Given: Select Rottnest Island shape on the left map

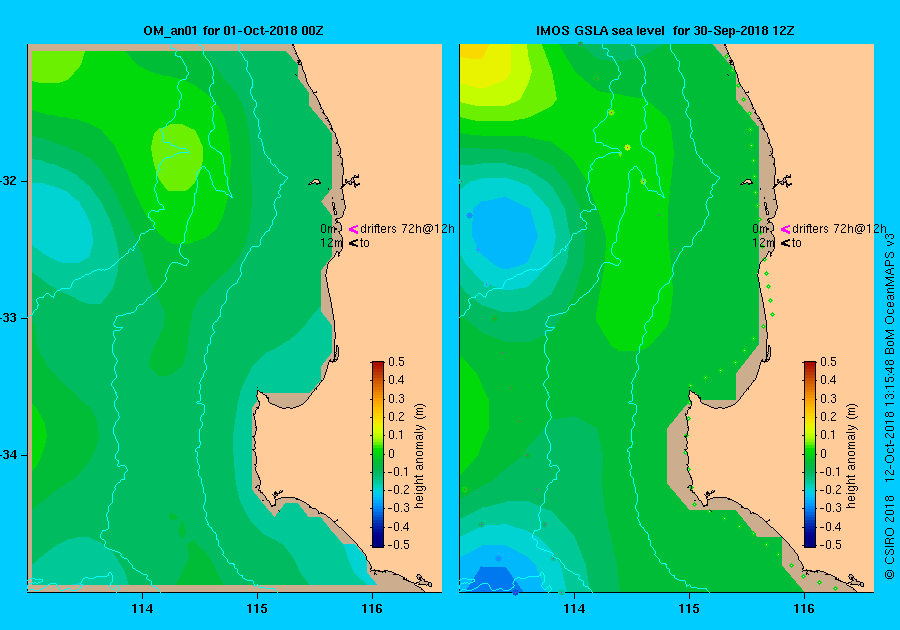Looking at the screenshot, I should 315,182.
